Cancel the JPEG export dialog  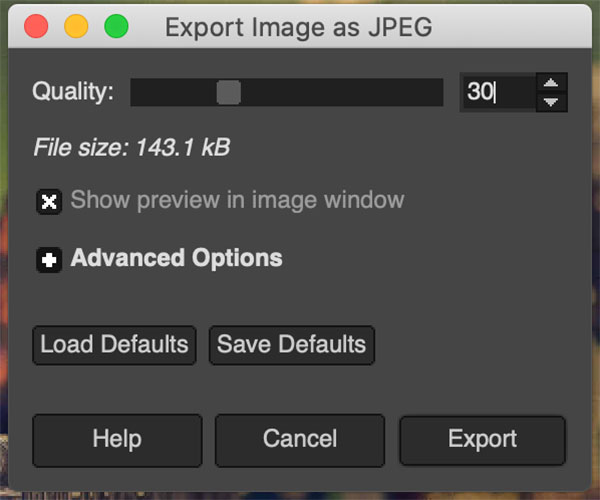(x=299, y=439)
